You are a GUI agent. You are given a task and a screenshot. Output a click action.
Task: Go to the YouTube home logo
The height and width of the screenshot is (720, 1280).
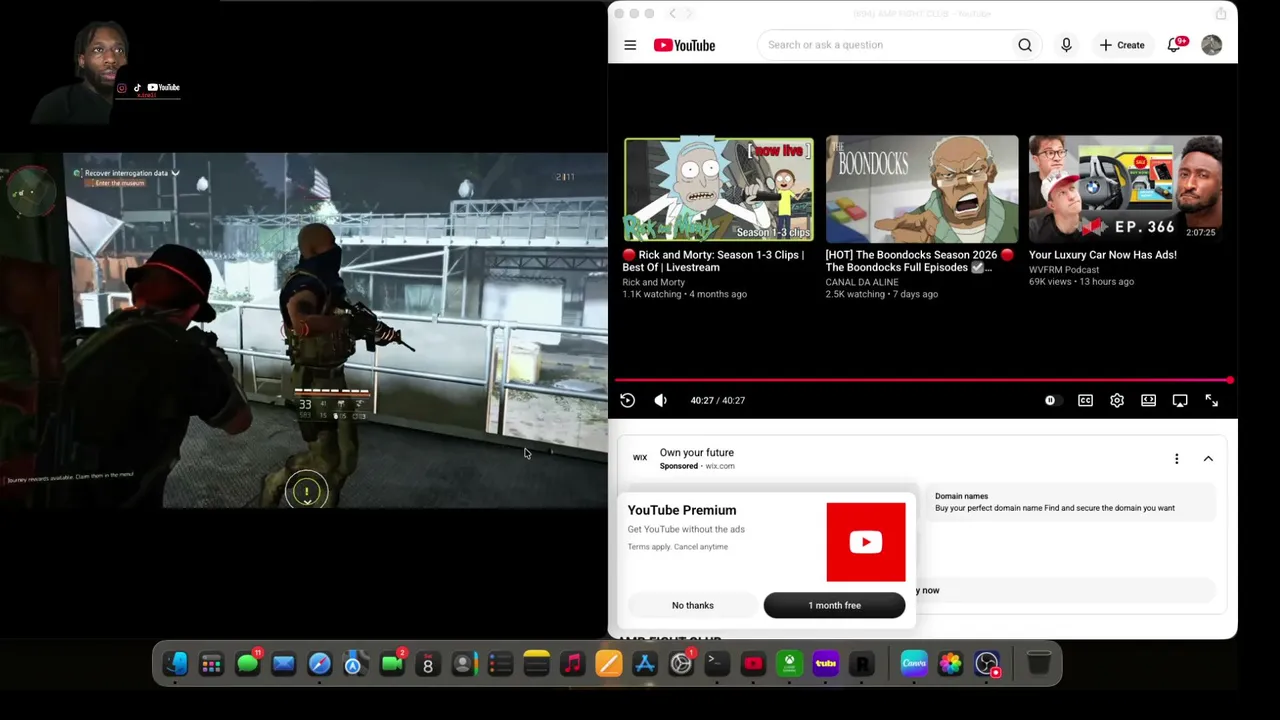[684, 45]
